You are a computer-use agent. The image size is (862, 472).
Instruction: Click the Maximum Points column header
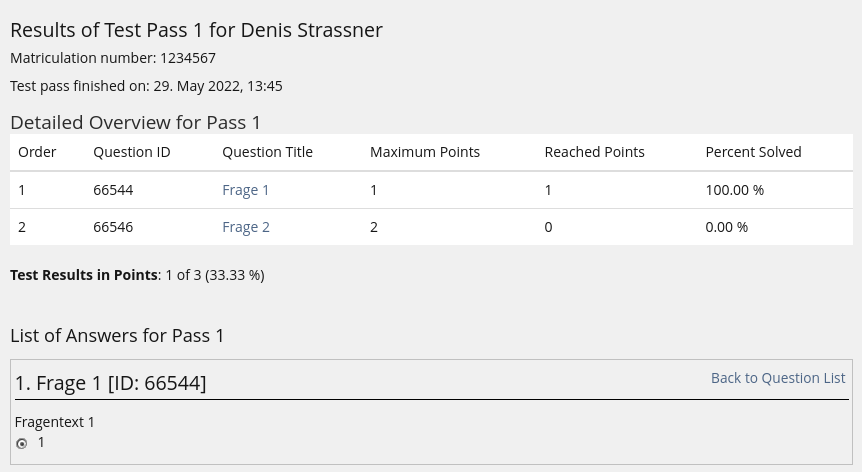(424, 152)
